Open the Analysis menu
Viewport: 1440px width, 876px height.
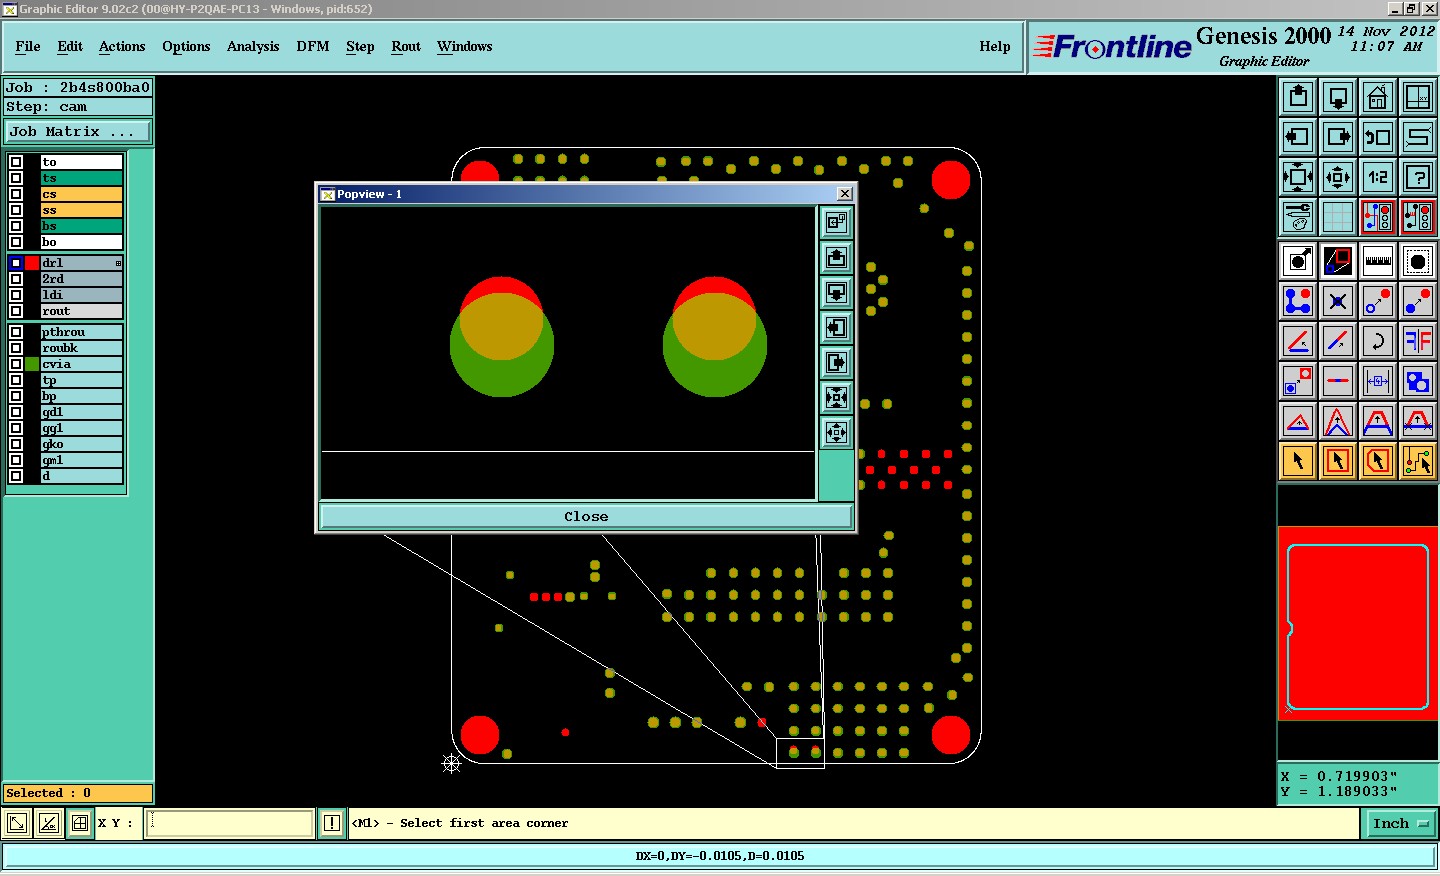click(253, 46)
